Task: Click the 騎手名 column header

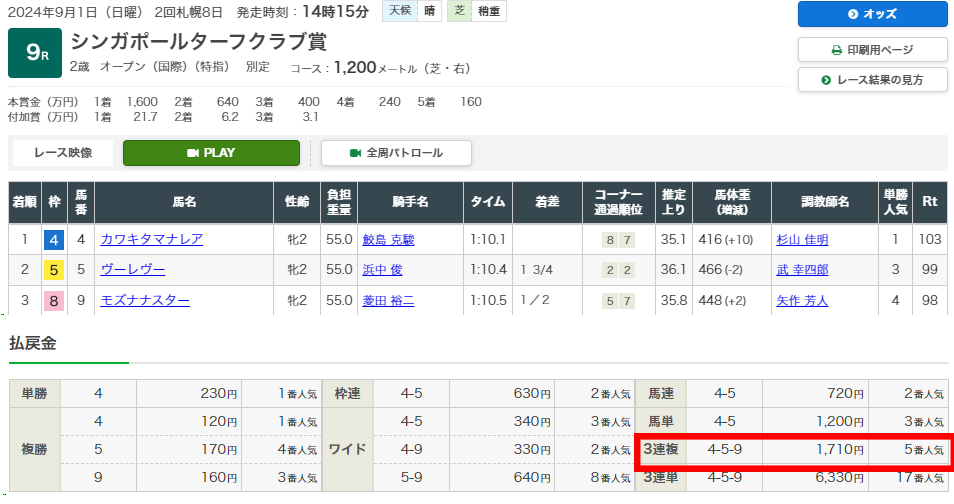Action: pyautogui.click(x=411, y=202)
